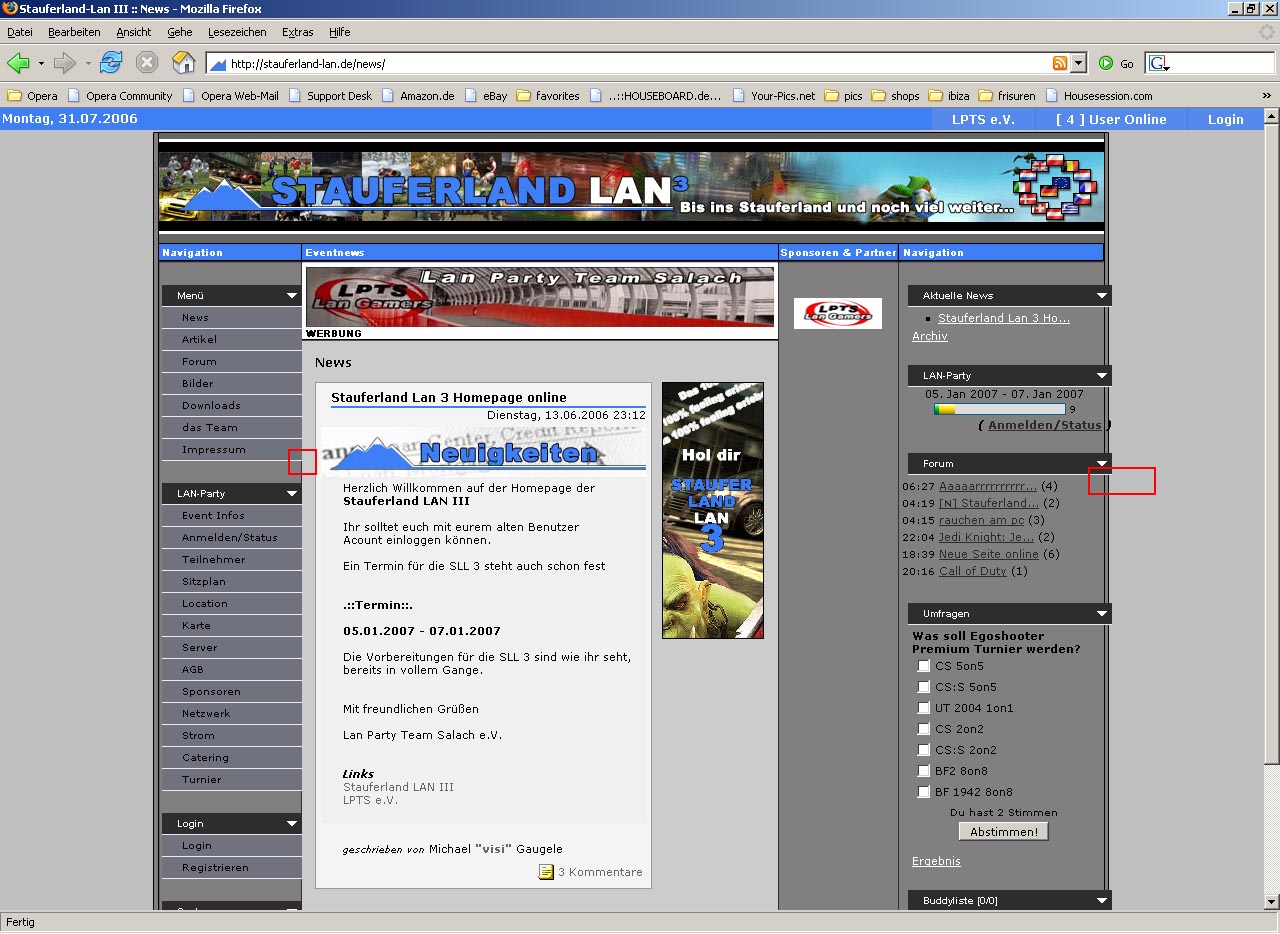Image resolution: width=1280 pixels, height=934 pixels.
Task: Click the browser Back arrow button
Action: click(x=19, y=64)
